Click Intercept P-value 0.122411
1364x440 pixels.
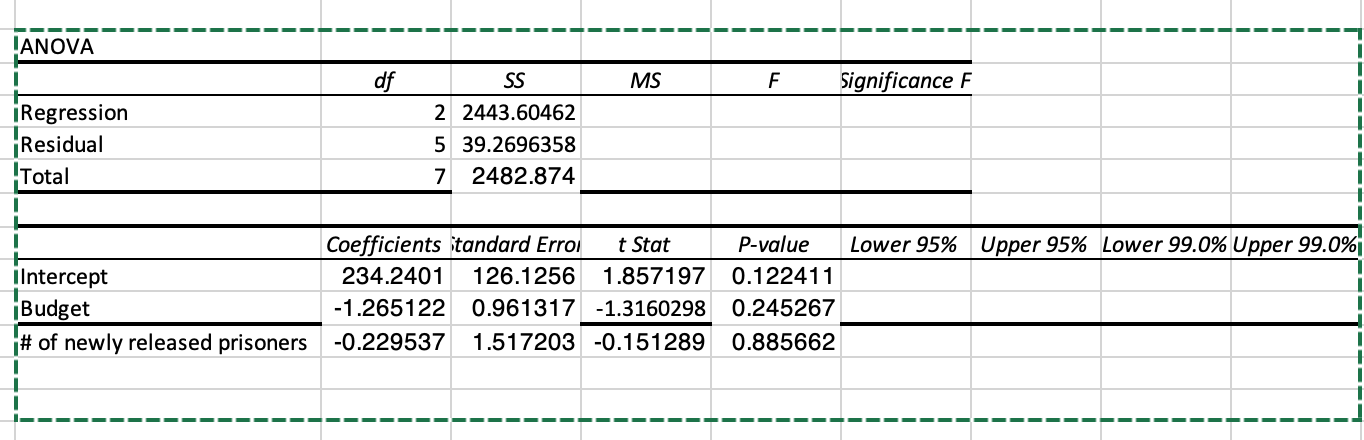776,275
